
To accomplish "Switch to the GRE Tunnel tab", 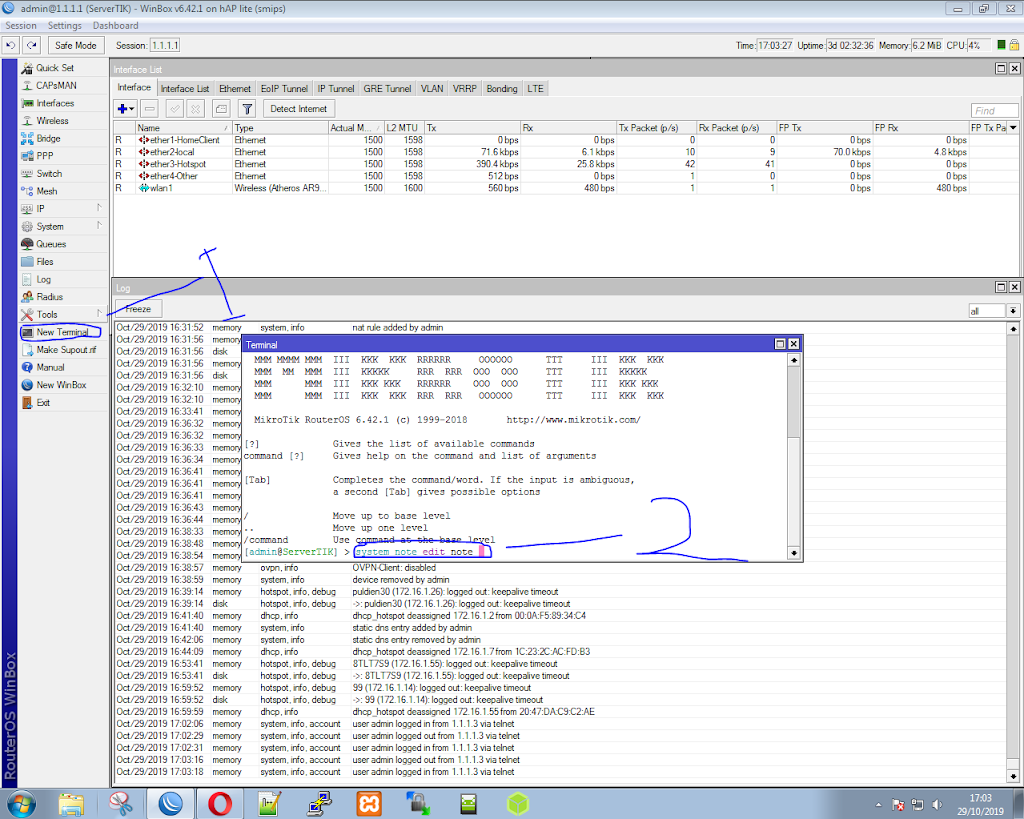I will click(x=387, y=89).
